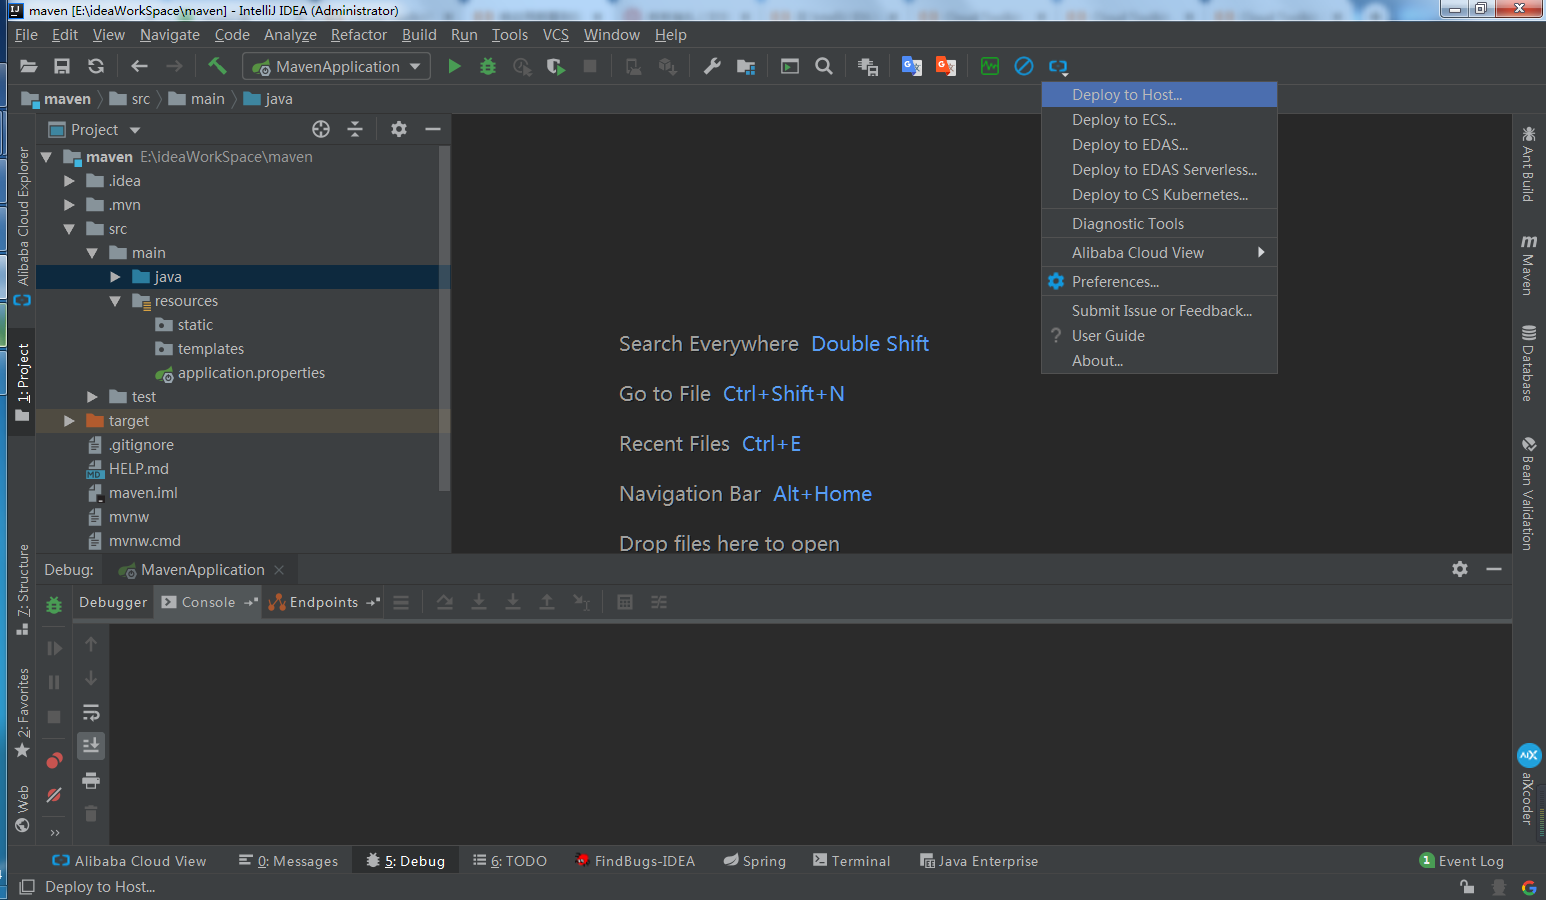
Task: Click the Debug panel settings gear
Action: tap(1460, 569)
